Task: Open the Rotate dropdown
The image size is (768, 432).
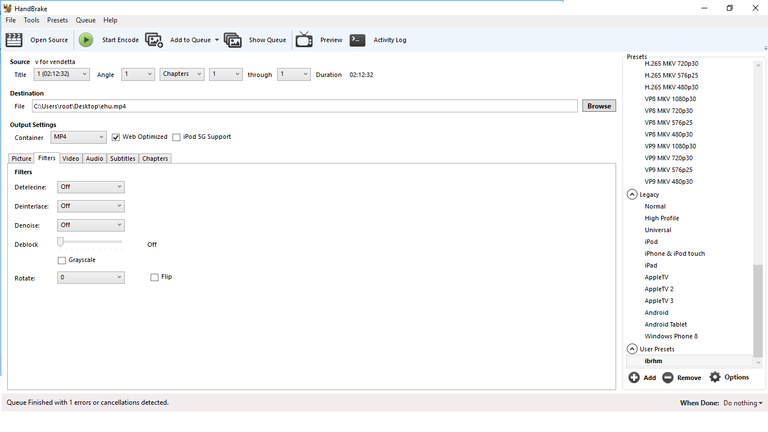Action: [91, 277]
